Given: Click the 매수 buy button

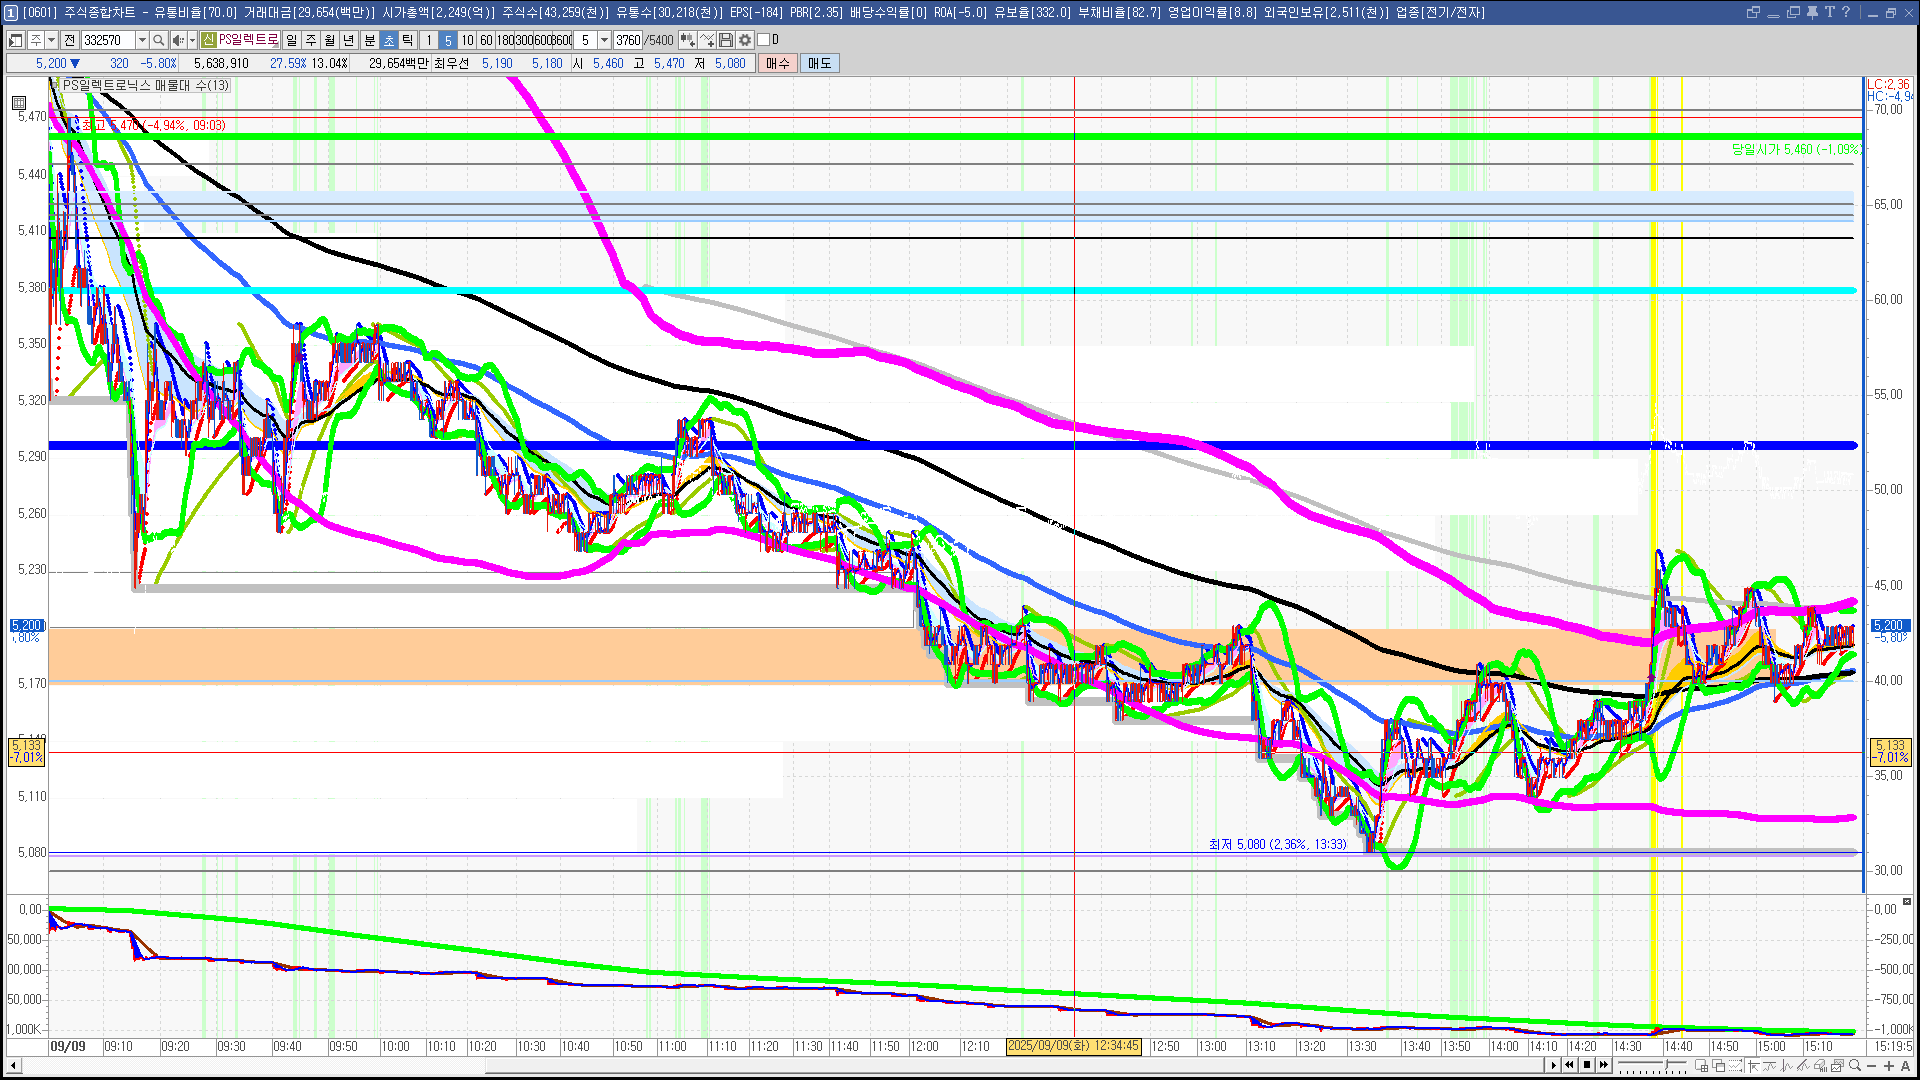Looking at the screenshot, I should pyautogui.click(x=777, y=63).
